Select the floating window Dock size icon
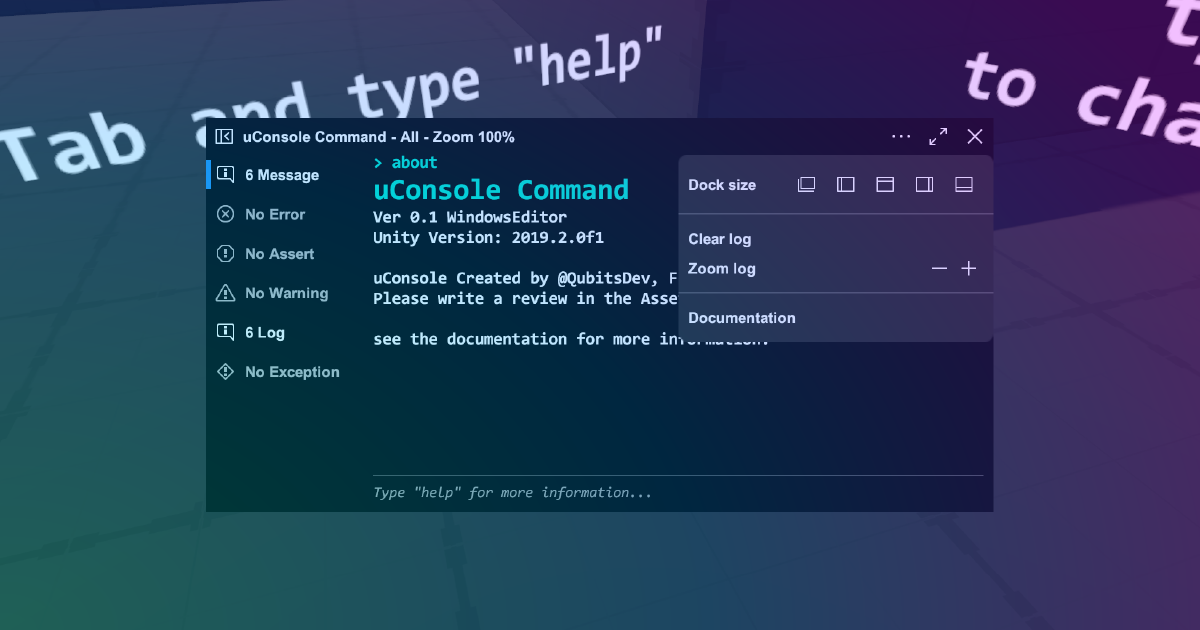1200x630 pixels. tap(806, 184)
